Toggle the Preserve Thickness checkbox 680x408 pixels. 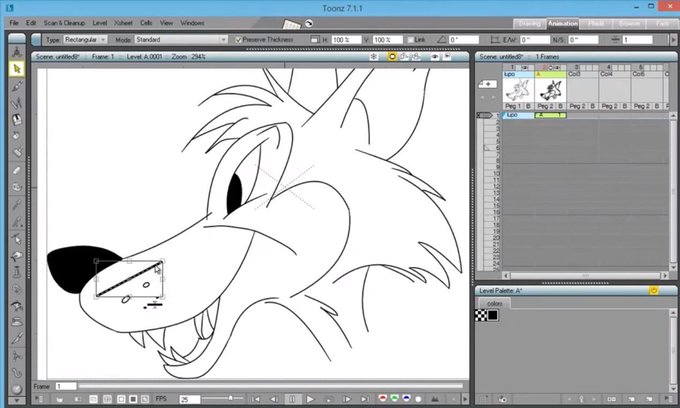pos(238,39)
